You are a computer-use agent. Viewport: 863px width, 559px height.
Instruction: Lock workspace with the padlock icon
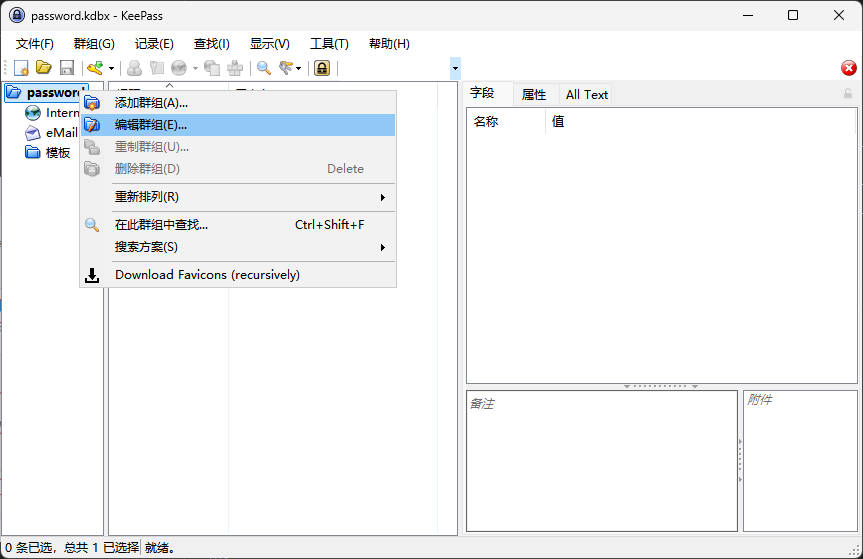click(x=322, y=68)
